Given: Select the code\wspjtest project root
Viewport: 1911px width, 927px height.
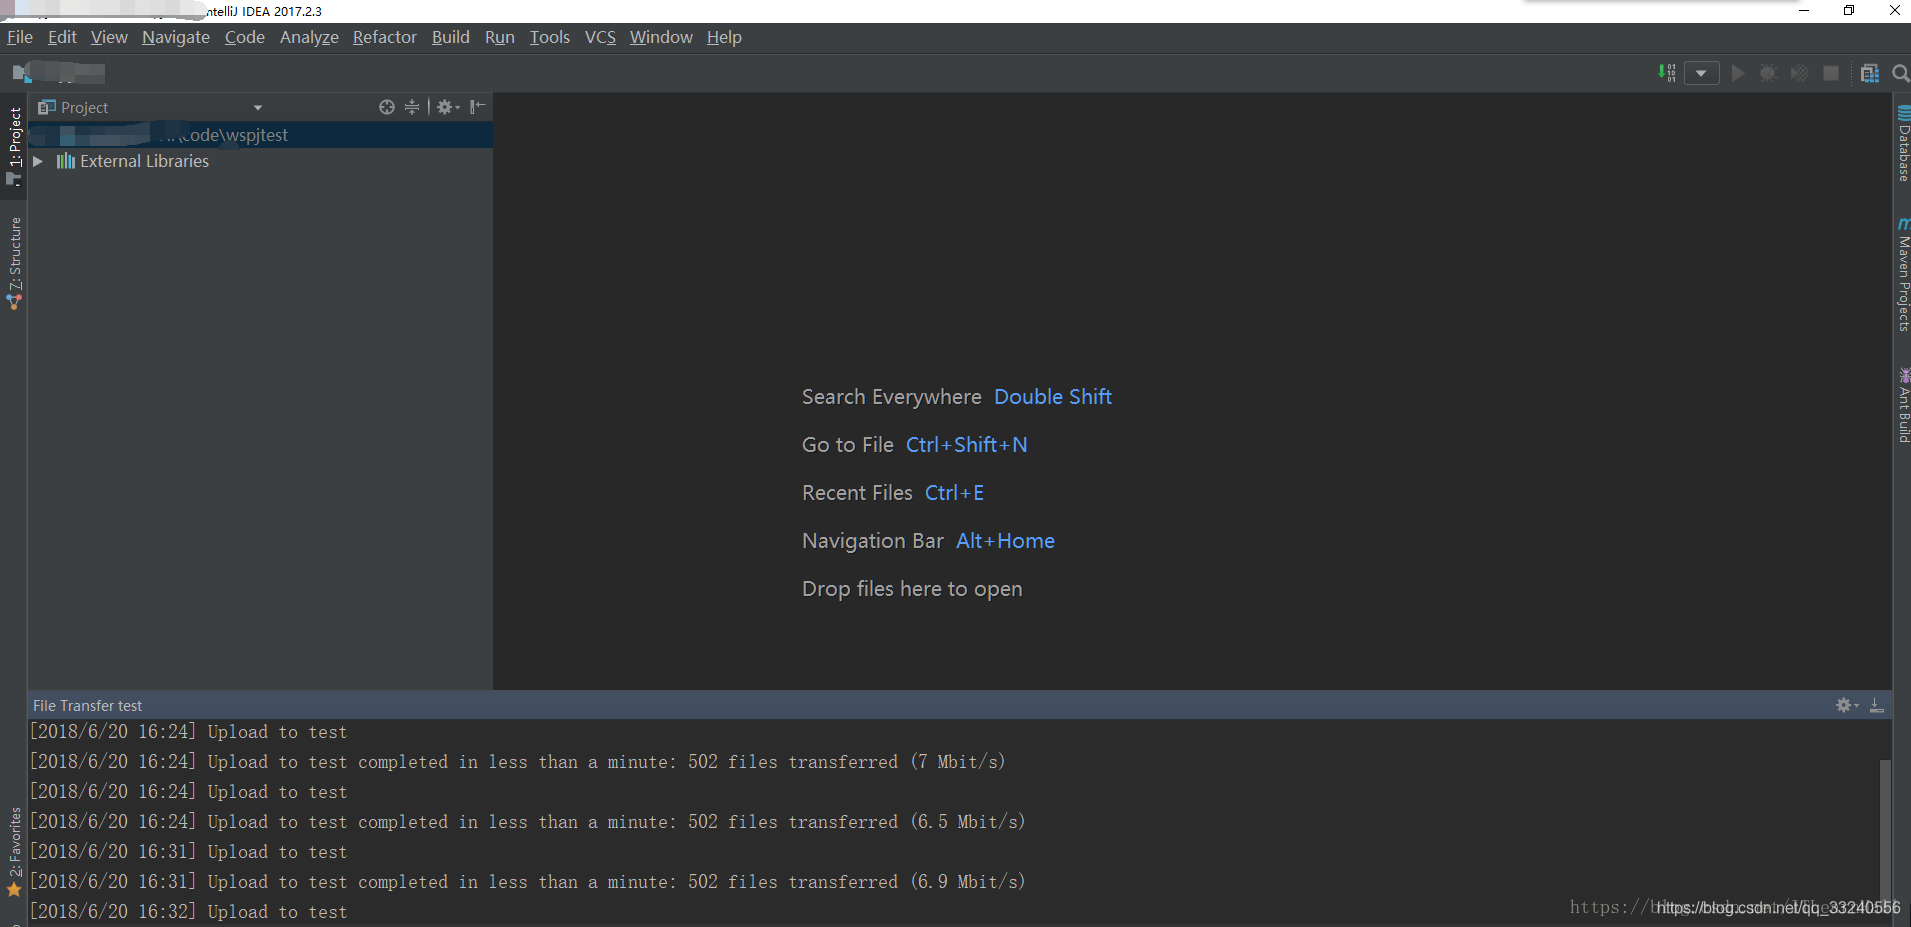Looking at the screenshot, I should [x=260, y=135].
